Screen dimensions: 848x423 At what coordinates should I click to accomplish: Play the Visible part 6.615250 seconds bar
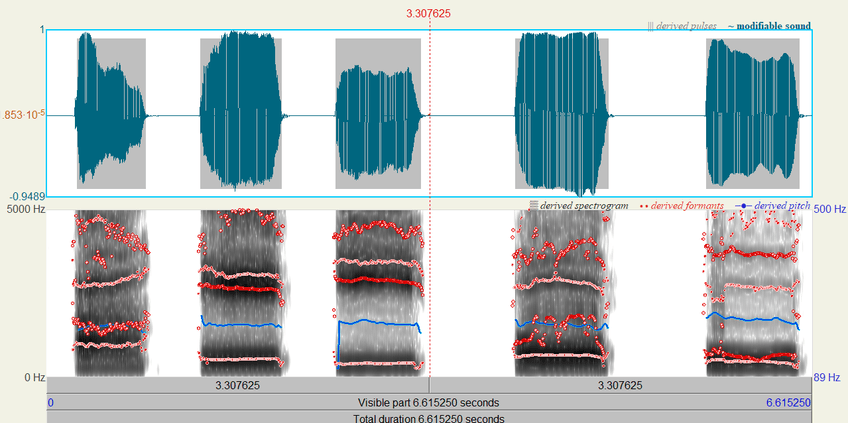(428, 402)
